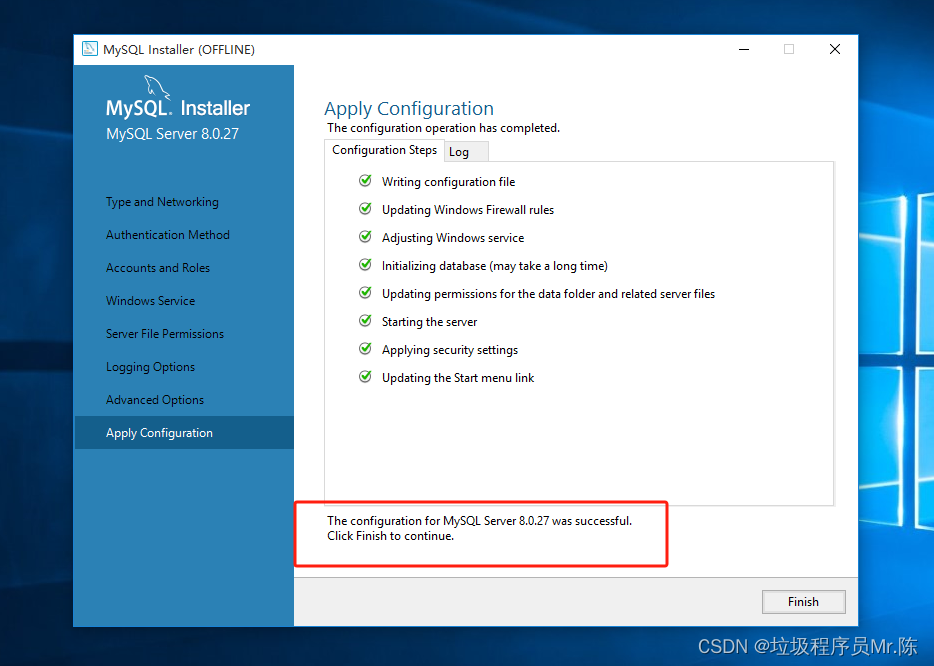Click the check icon beside Initializing database

point(365,264)
